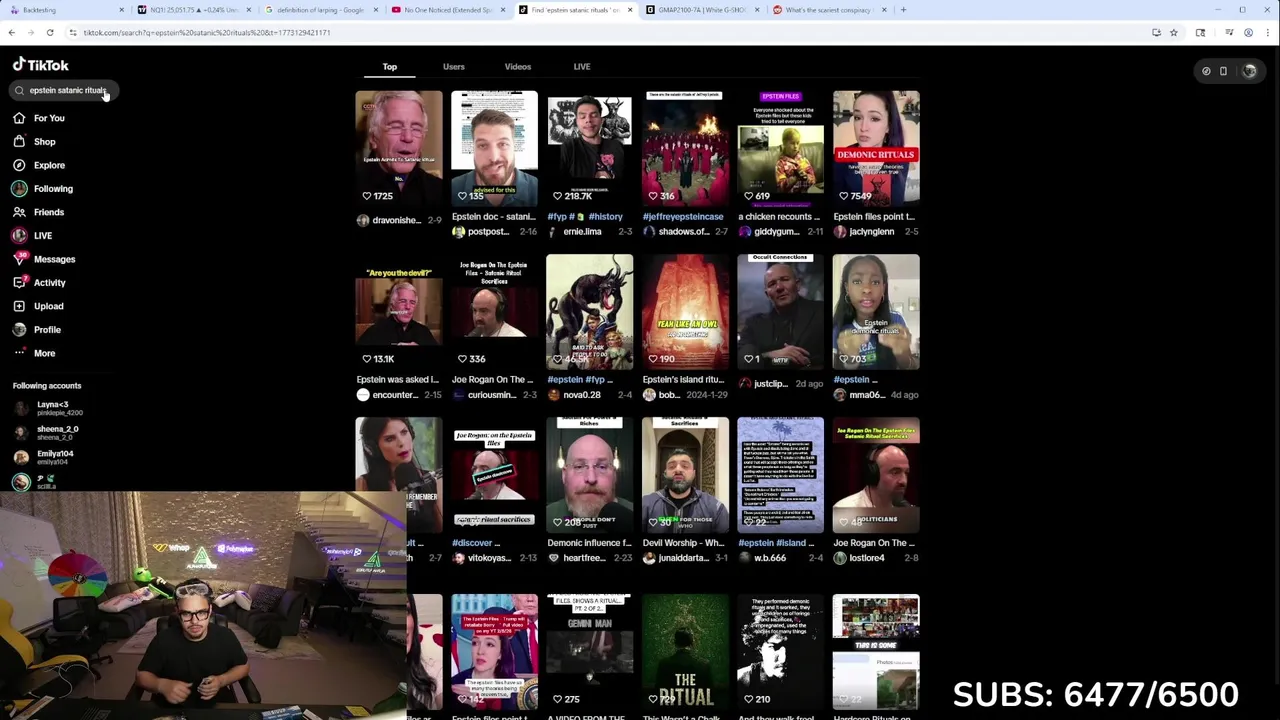This screenshot has height=720, width=1280.
Task: Click 'Devil Worship - Wh...' caption
Action: pos(683,543)
